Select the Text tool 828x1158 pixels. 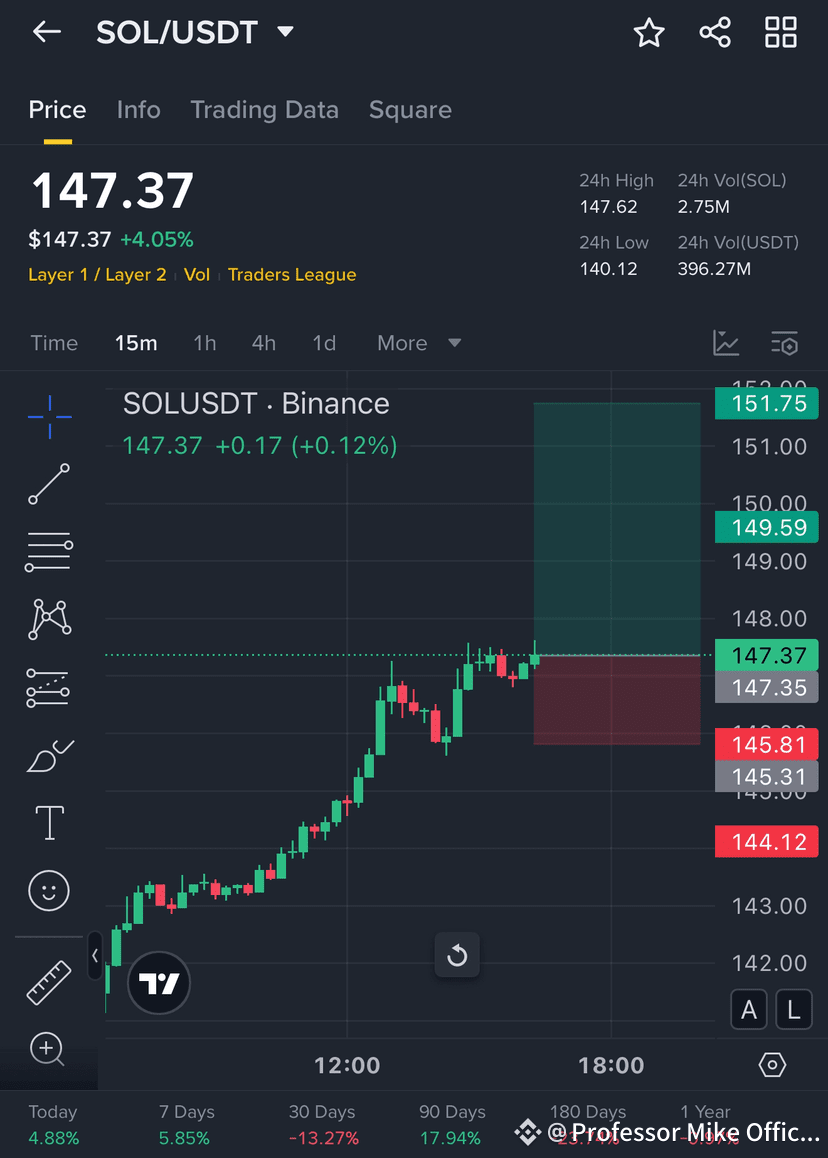point(49,823)
